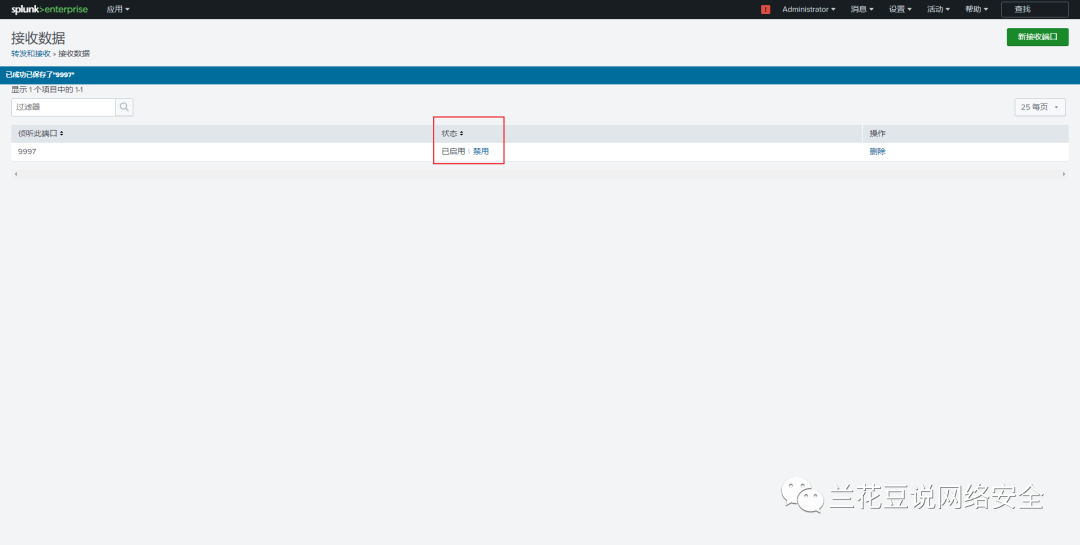This screenshot has height=545, width=1080.
Task: Click the 9997 port cell
Action: tap(28, 152)
